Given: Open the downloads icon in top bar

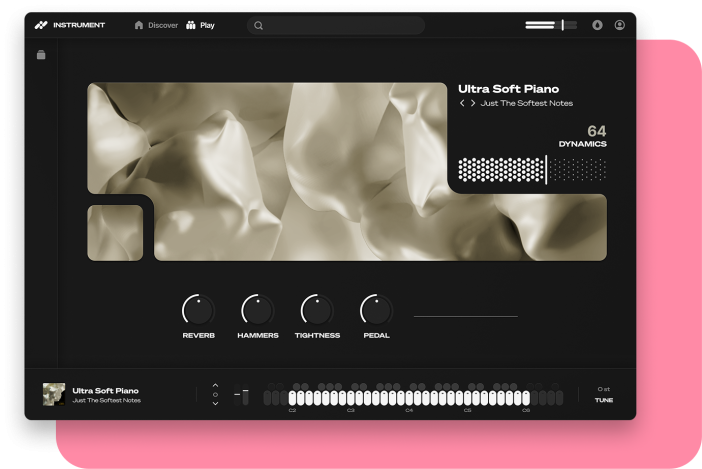Looking at the screenshot, I should click(597, 25).
